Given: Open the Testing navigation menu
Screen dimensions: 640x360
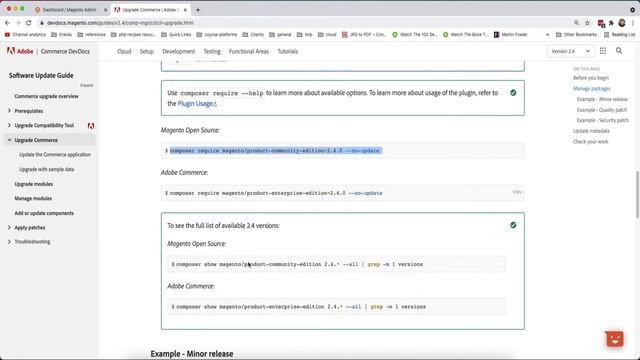Looking at the screenshot, I should click(212, 51).
